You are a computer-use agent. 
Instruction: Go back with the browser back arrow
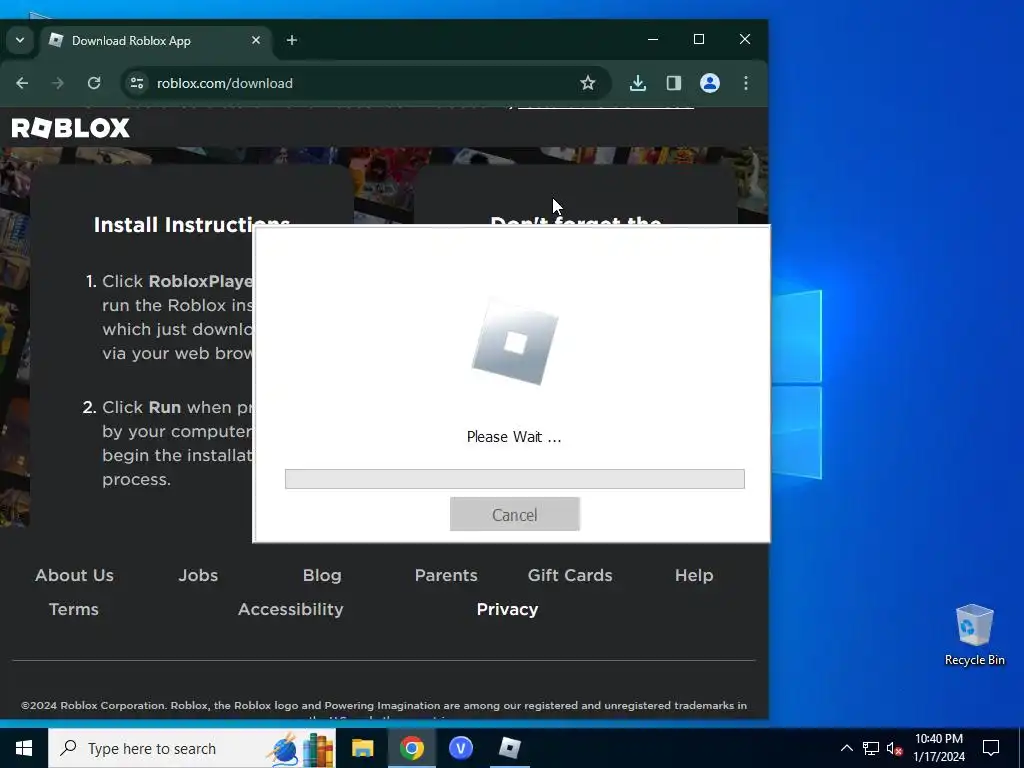[22, 83]
